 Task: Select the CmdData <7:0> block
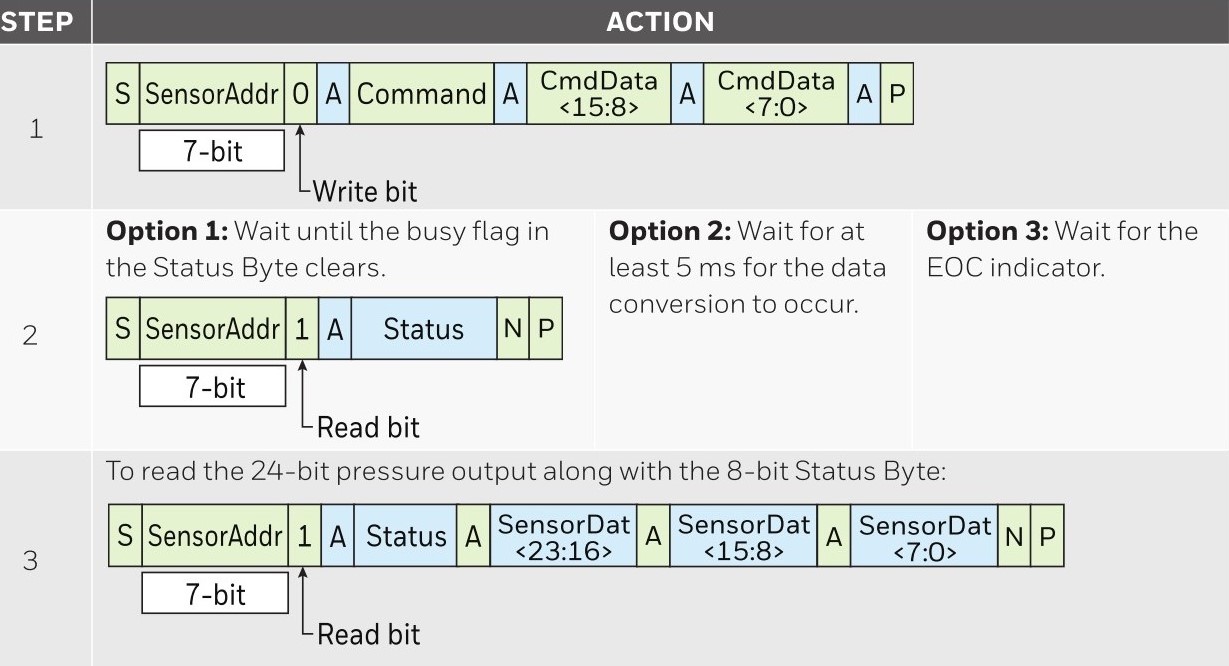tap(775, 94)
